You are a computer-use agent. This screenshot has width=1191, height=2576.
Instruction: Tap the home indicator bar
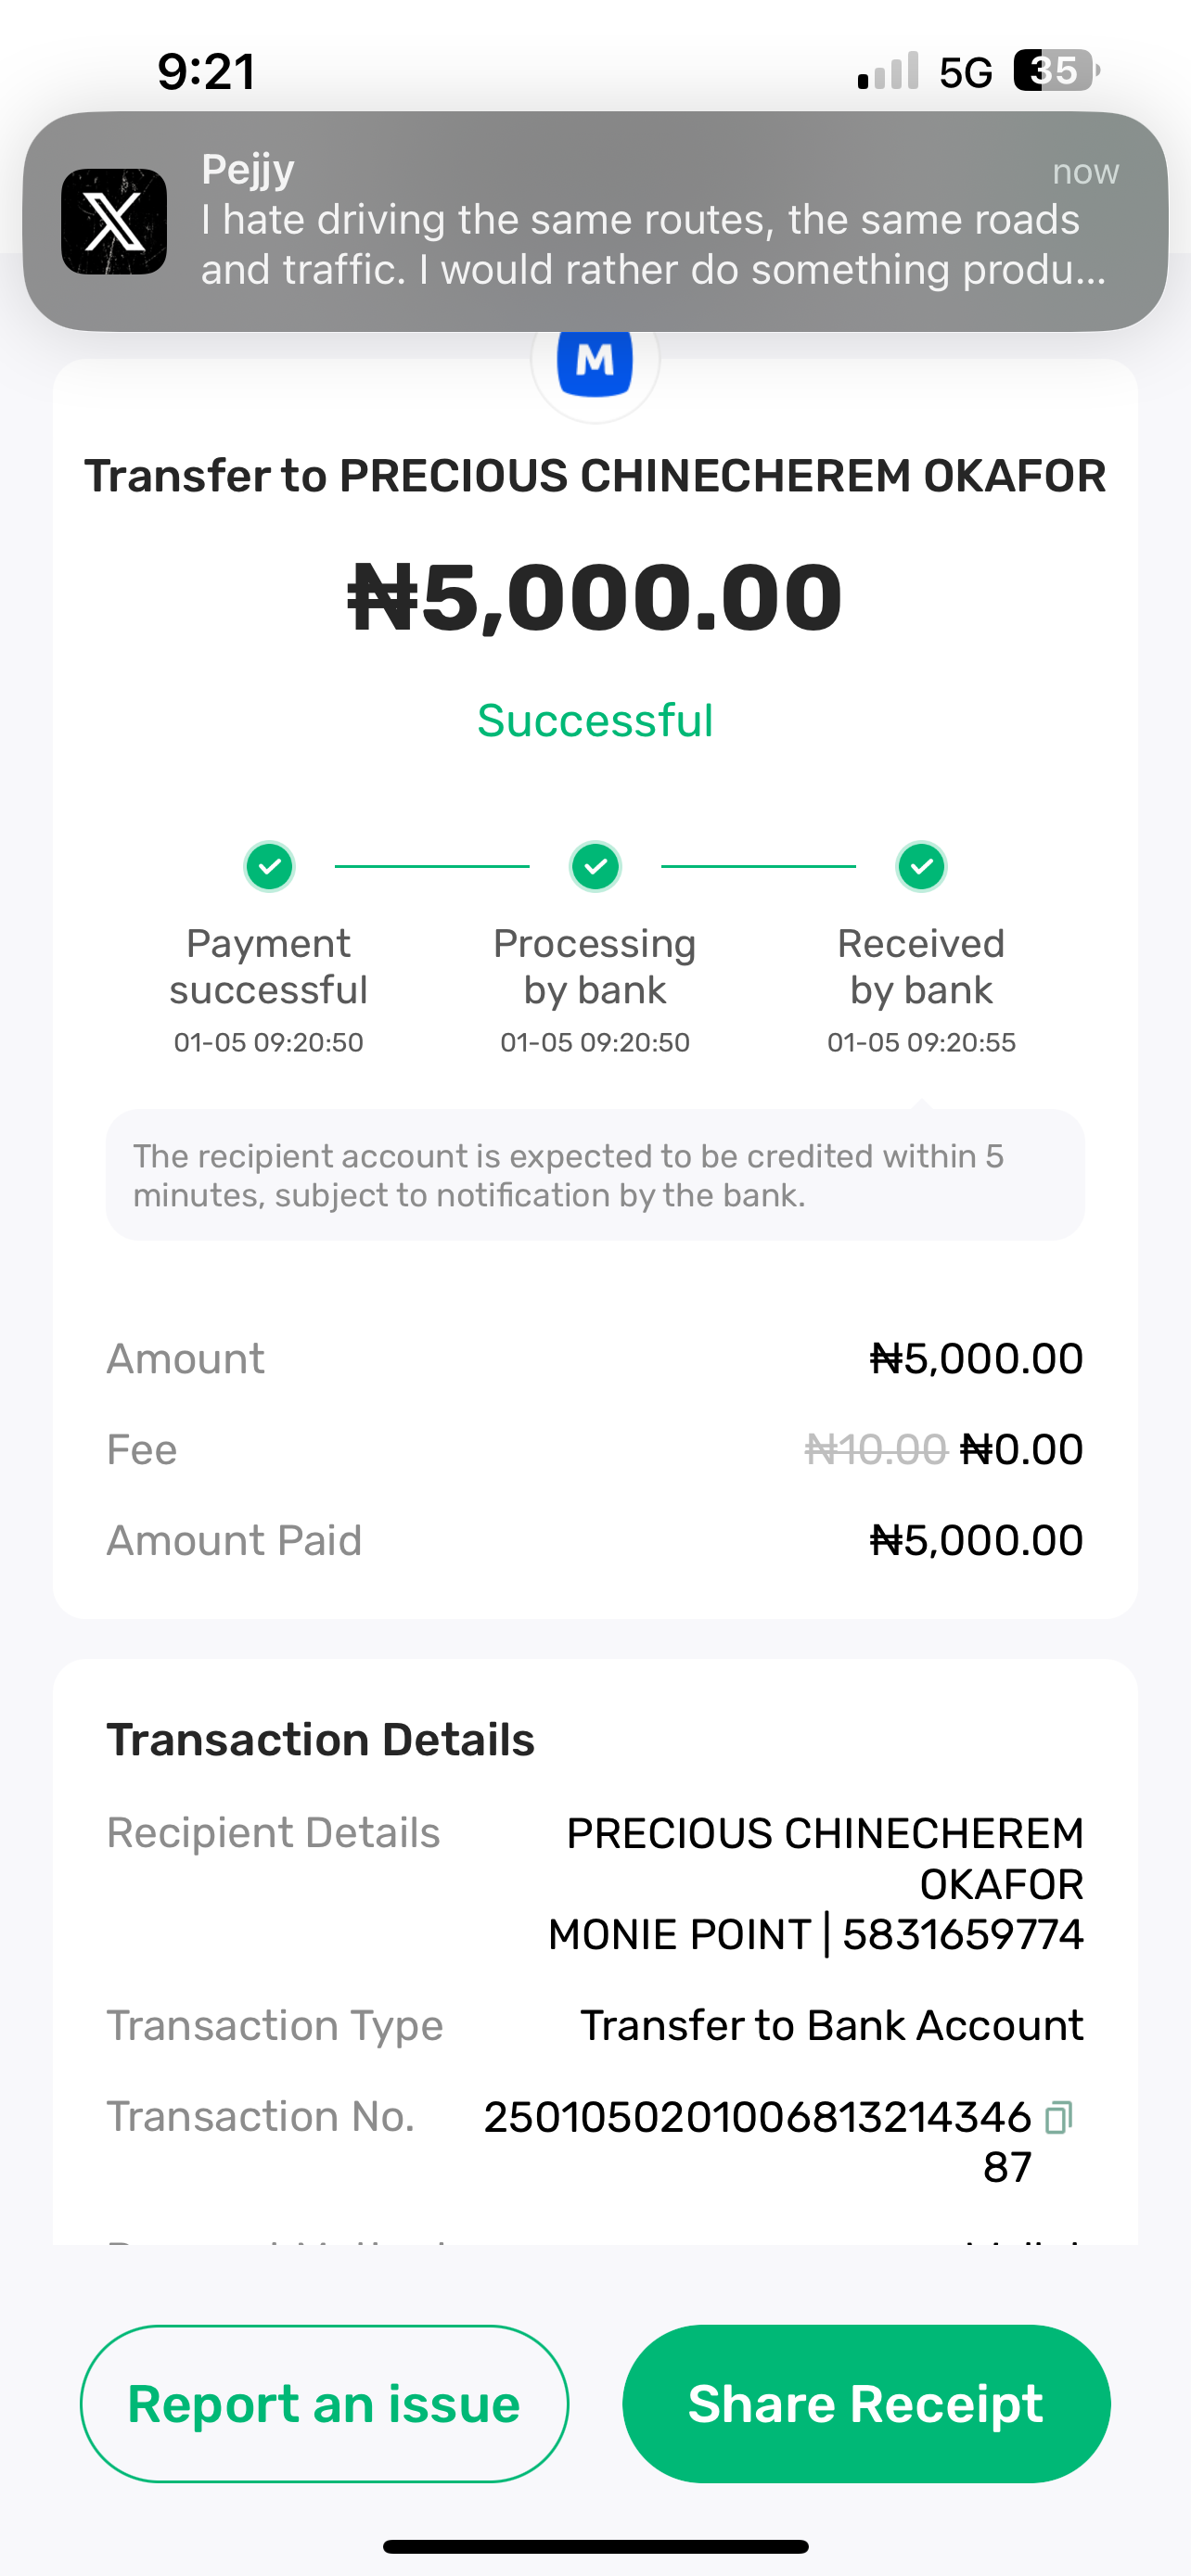point(595,2545)
